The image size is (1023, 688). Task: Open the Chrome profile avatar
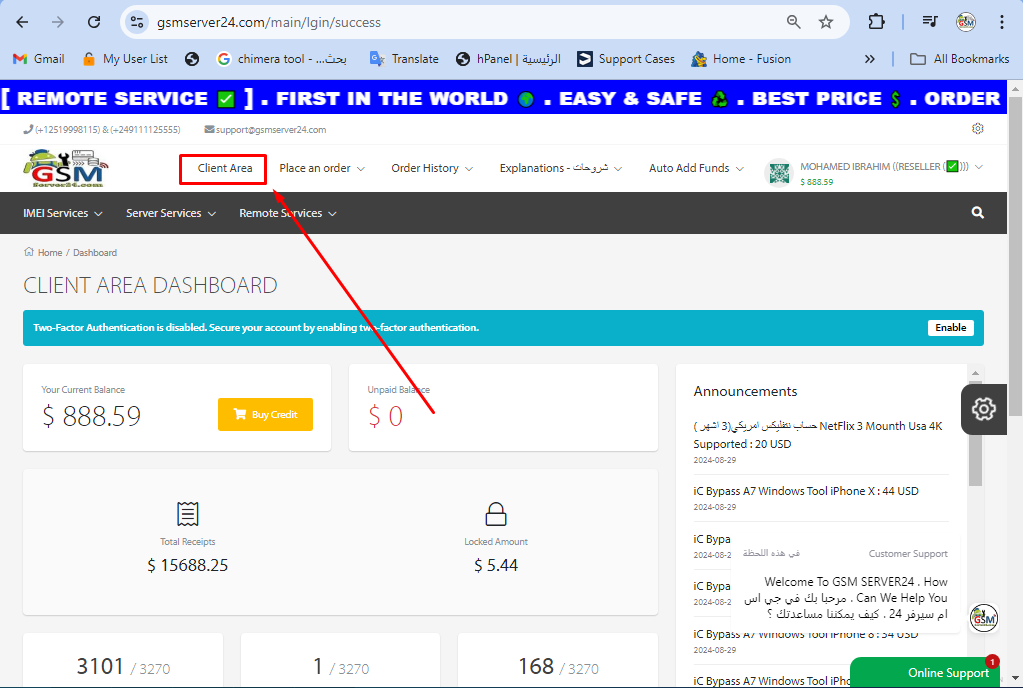966,22
